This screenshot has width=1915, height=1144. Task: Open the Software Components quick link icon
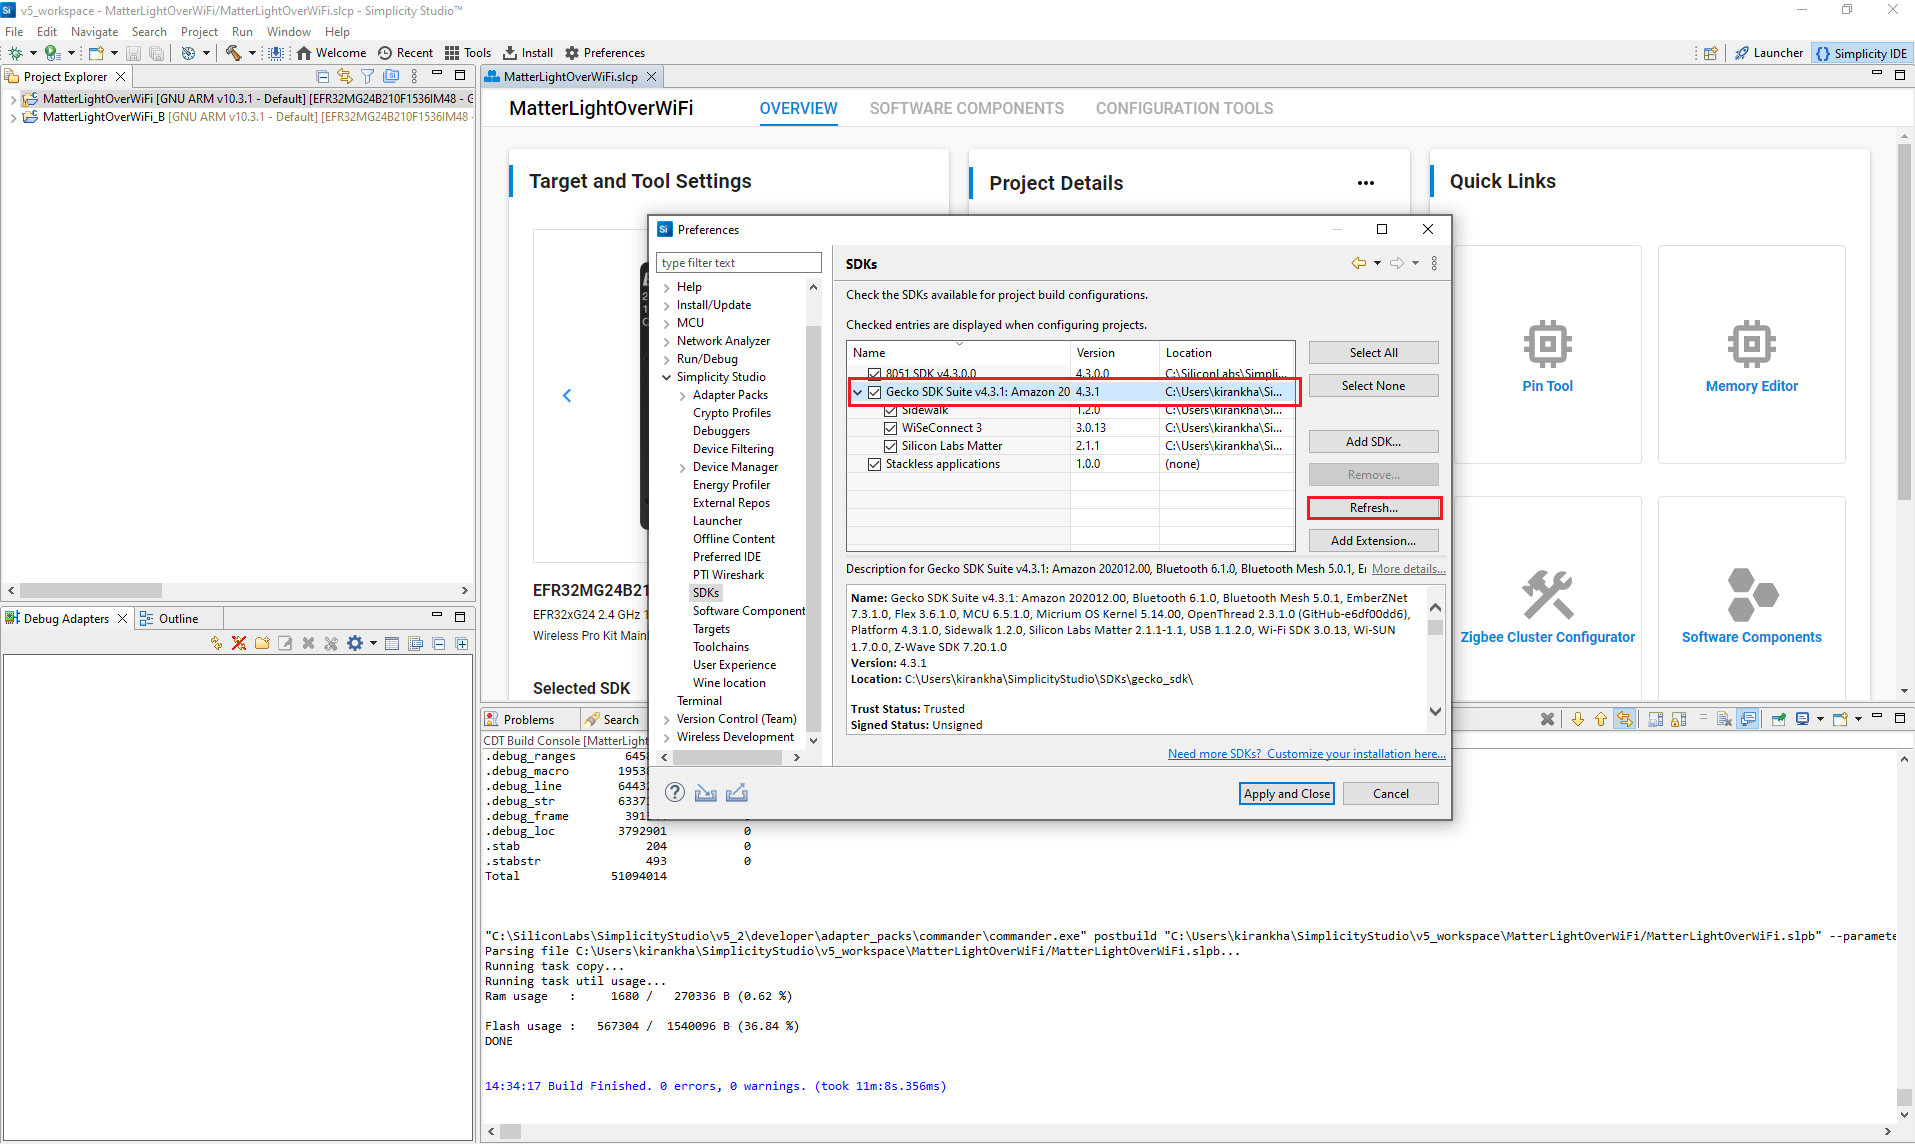(x=1751, y=595)
